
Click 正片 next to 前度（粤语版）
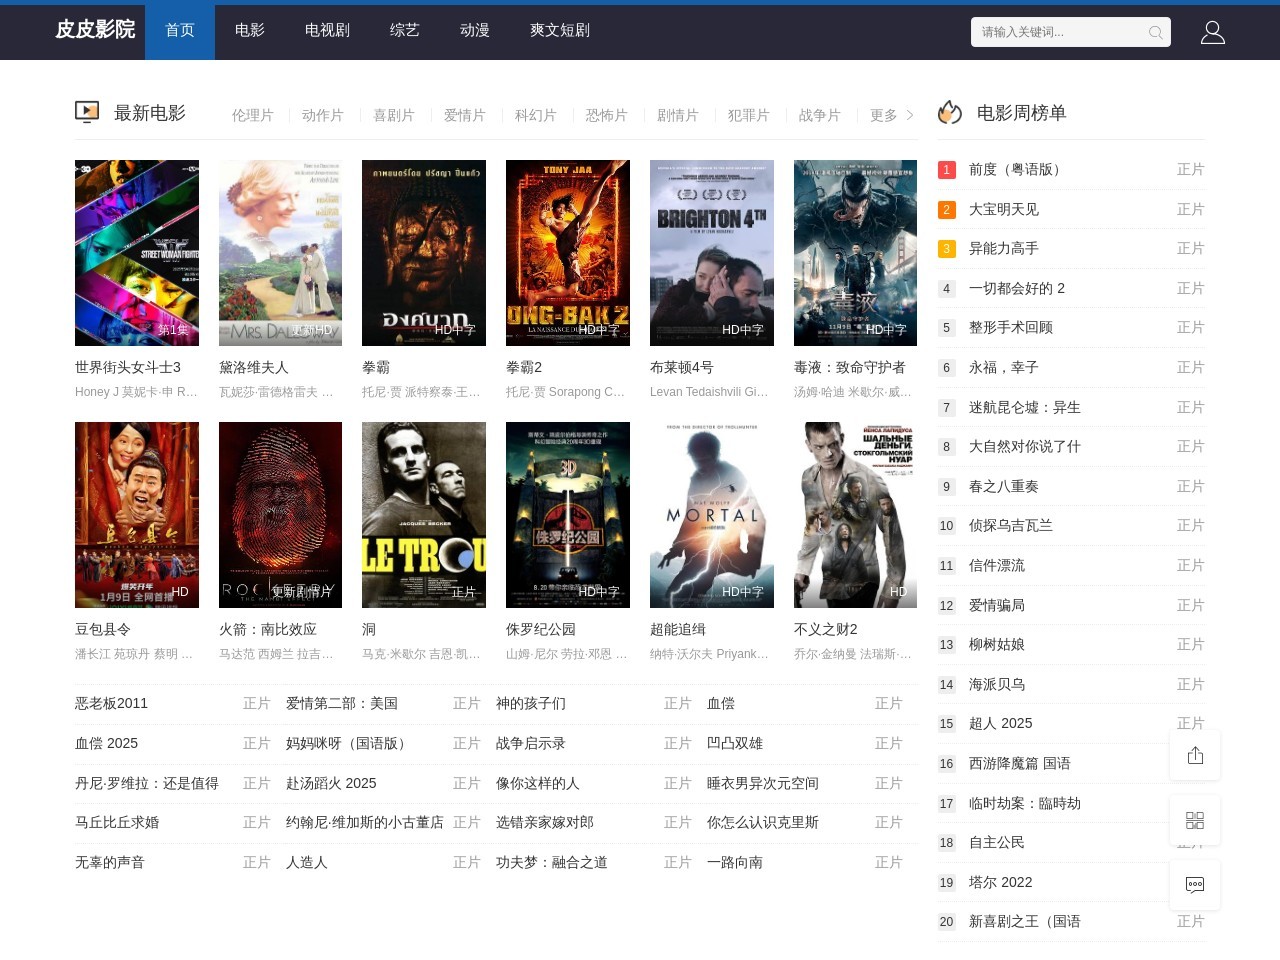pos(1191,169)
